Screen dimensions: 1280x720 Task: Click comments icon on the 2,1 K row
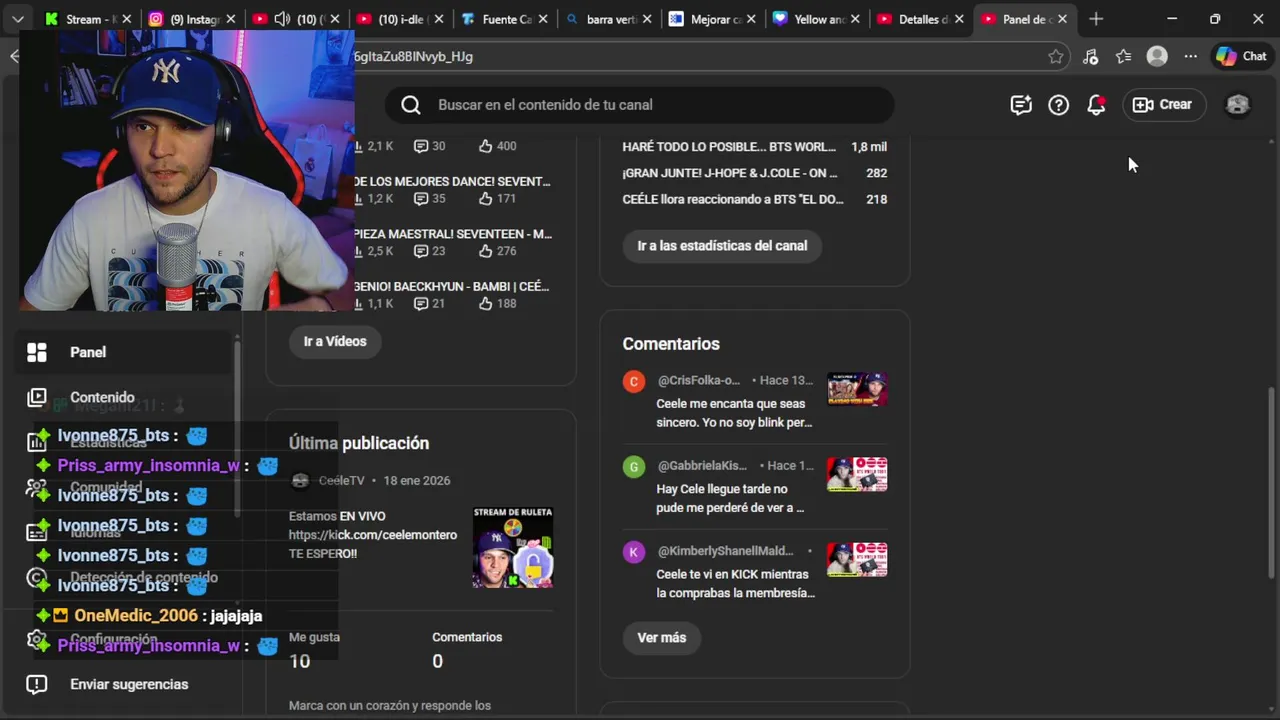click(421, 146)
